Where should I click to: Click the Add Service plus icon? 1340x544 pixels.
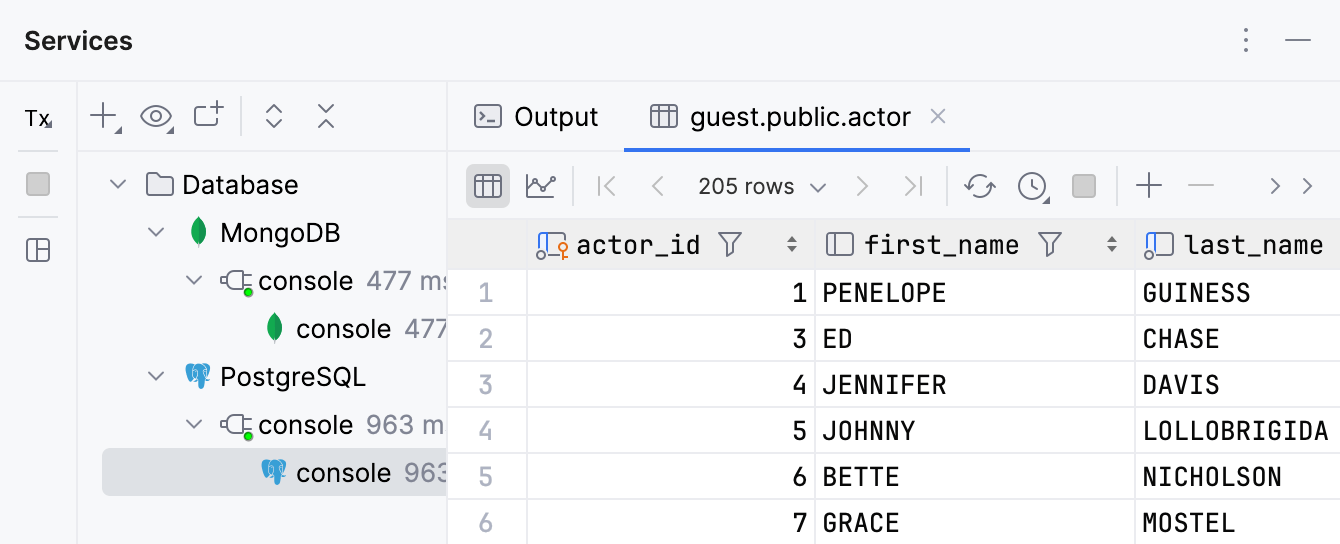pyautogui.click(x=103, y=116)
